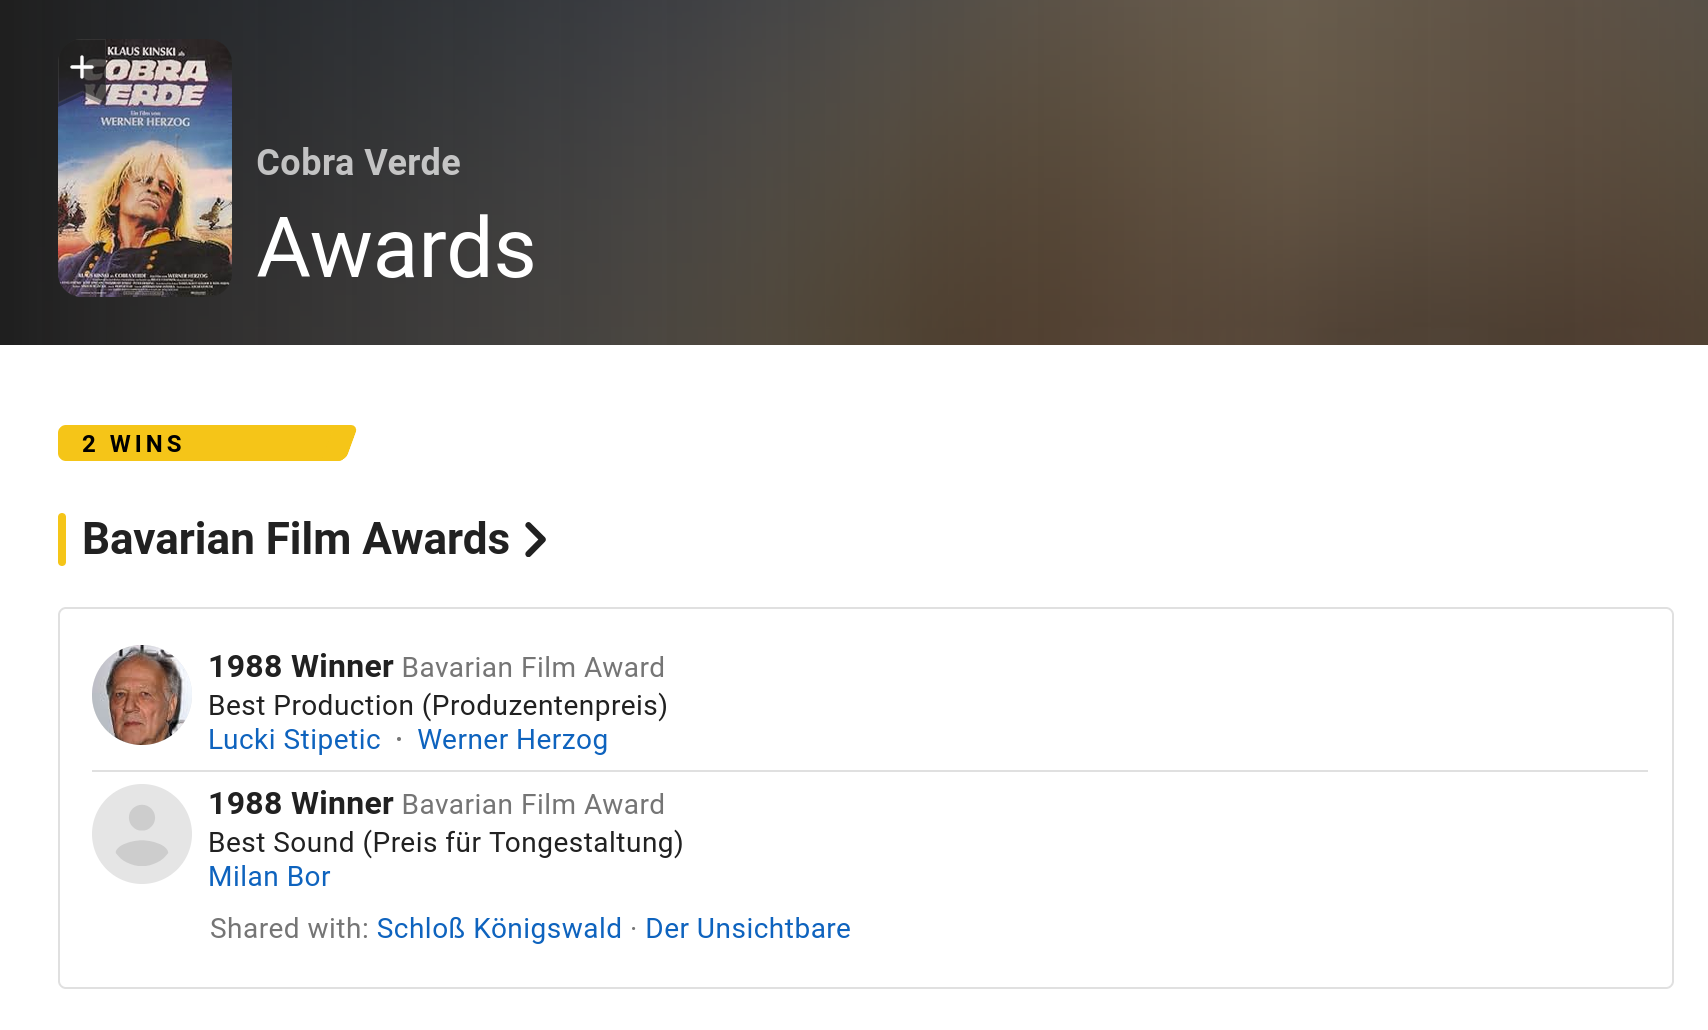1708x1030 pixels.
Task: Open Lucki Stipetic's profile link
Action: [x=294, y=740]
